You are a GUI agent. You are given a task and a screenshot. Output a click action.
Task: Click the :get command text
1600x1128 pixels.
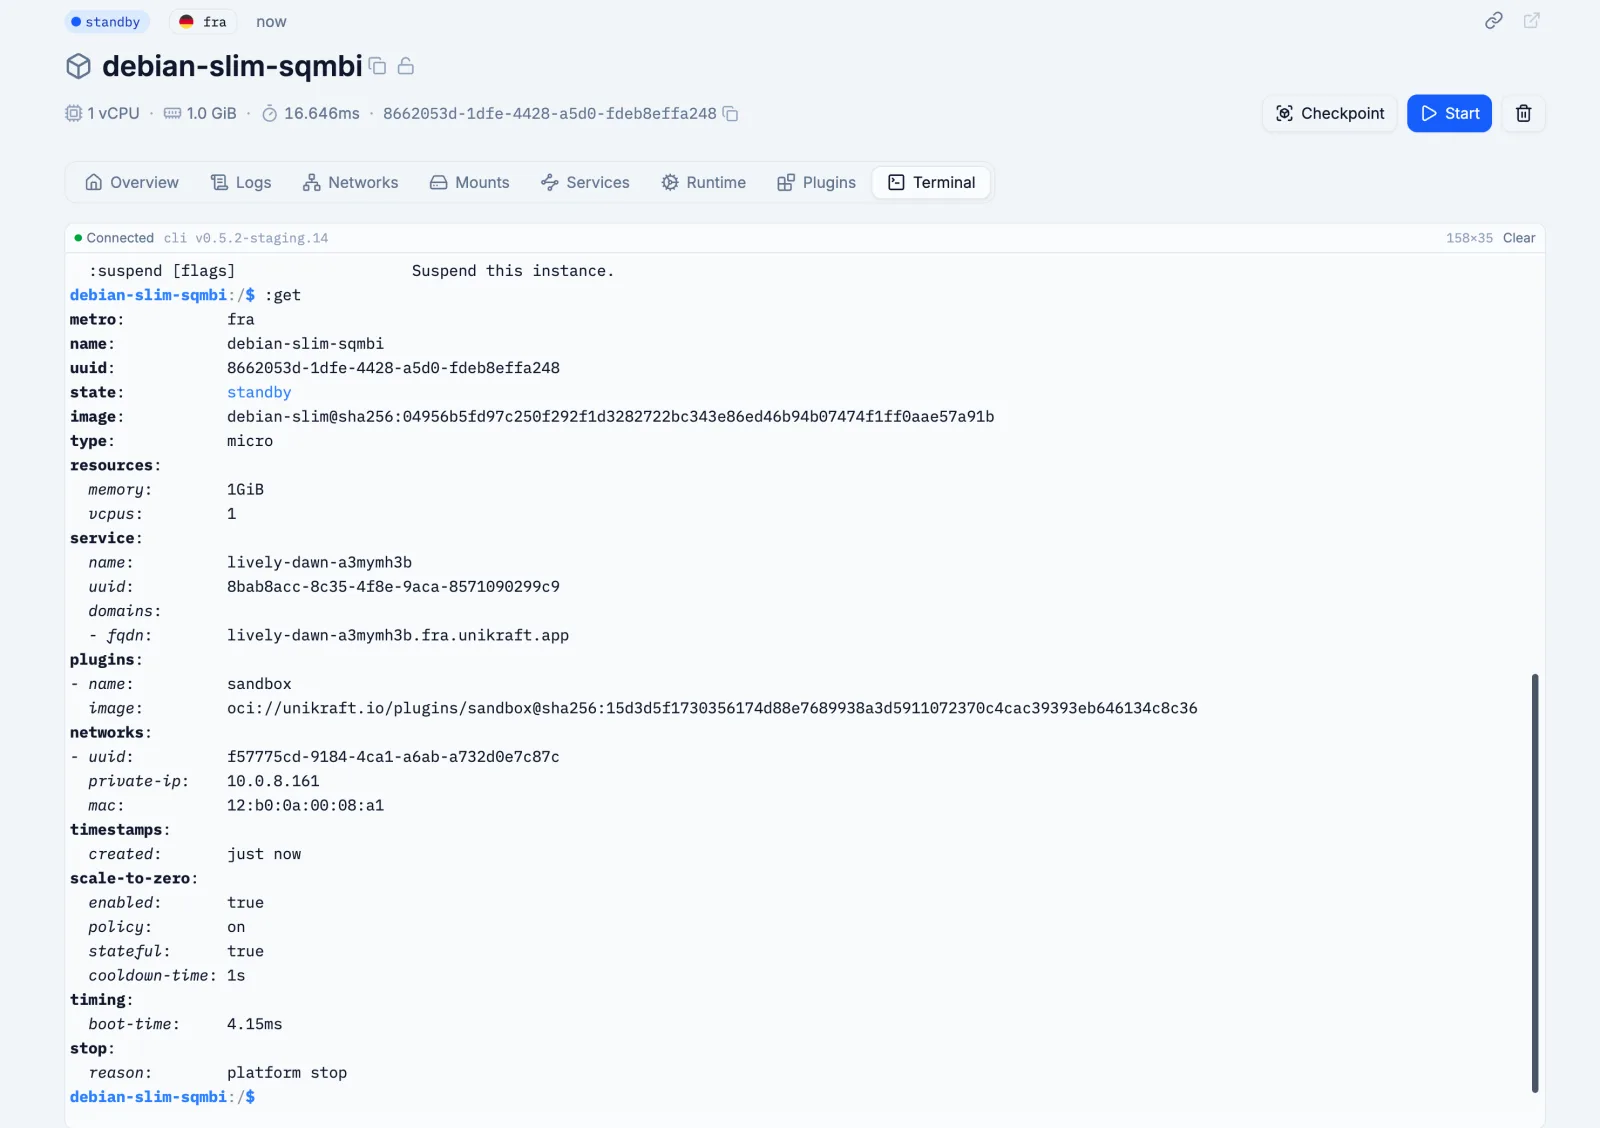click(283, 295)
